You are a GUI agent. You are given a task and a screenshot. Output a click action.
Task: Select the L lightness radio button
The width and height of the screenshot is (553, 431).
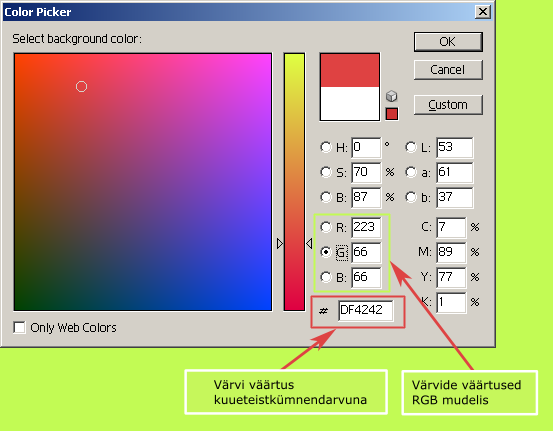411,147
